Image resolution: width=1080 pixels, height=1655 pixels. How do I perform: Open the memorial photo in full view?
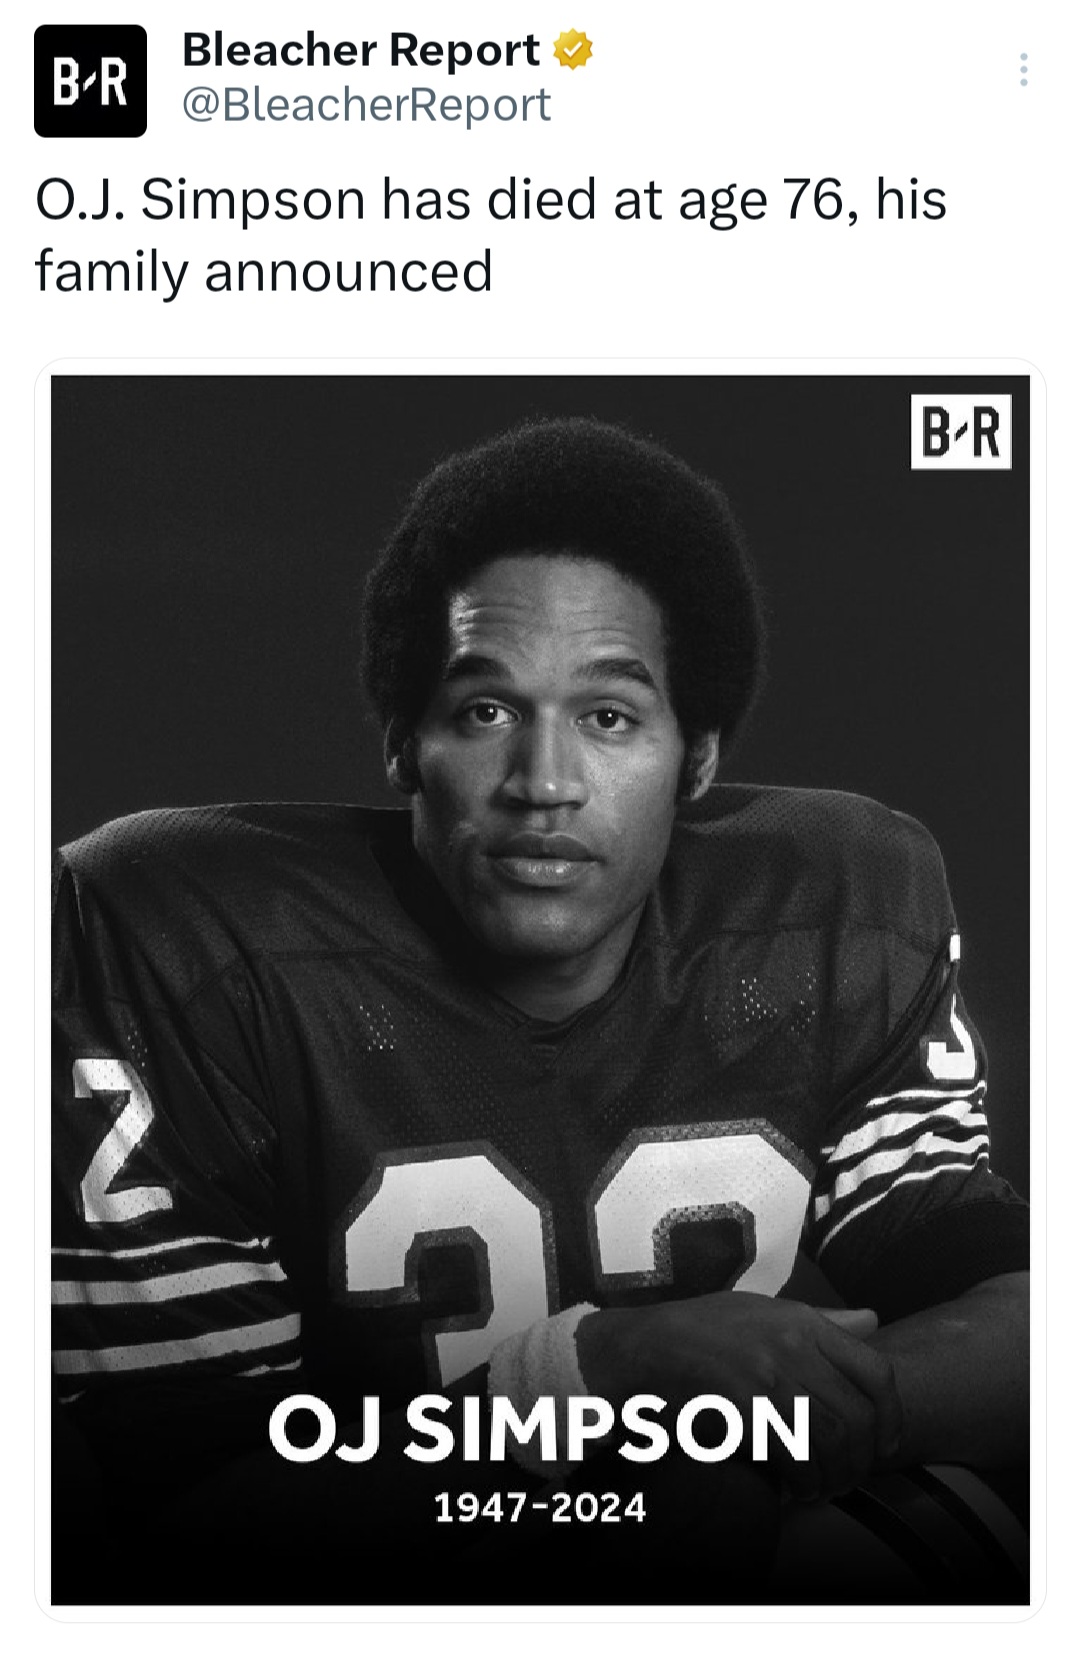pos(540,990)
